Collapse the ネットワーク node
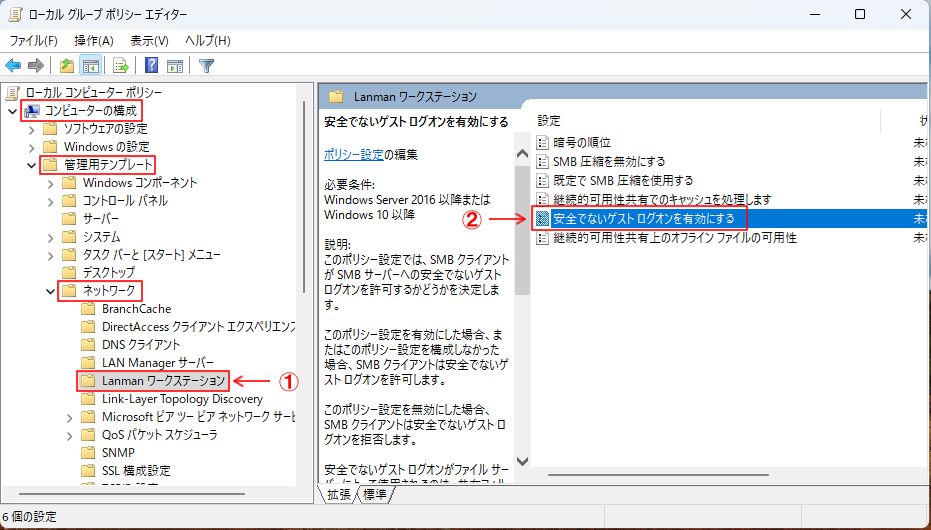 pyautogui.click(x=50, y=291)
